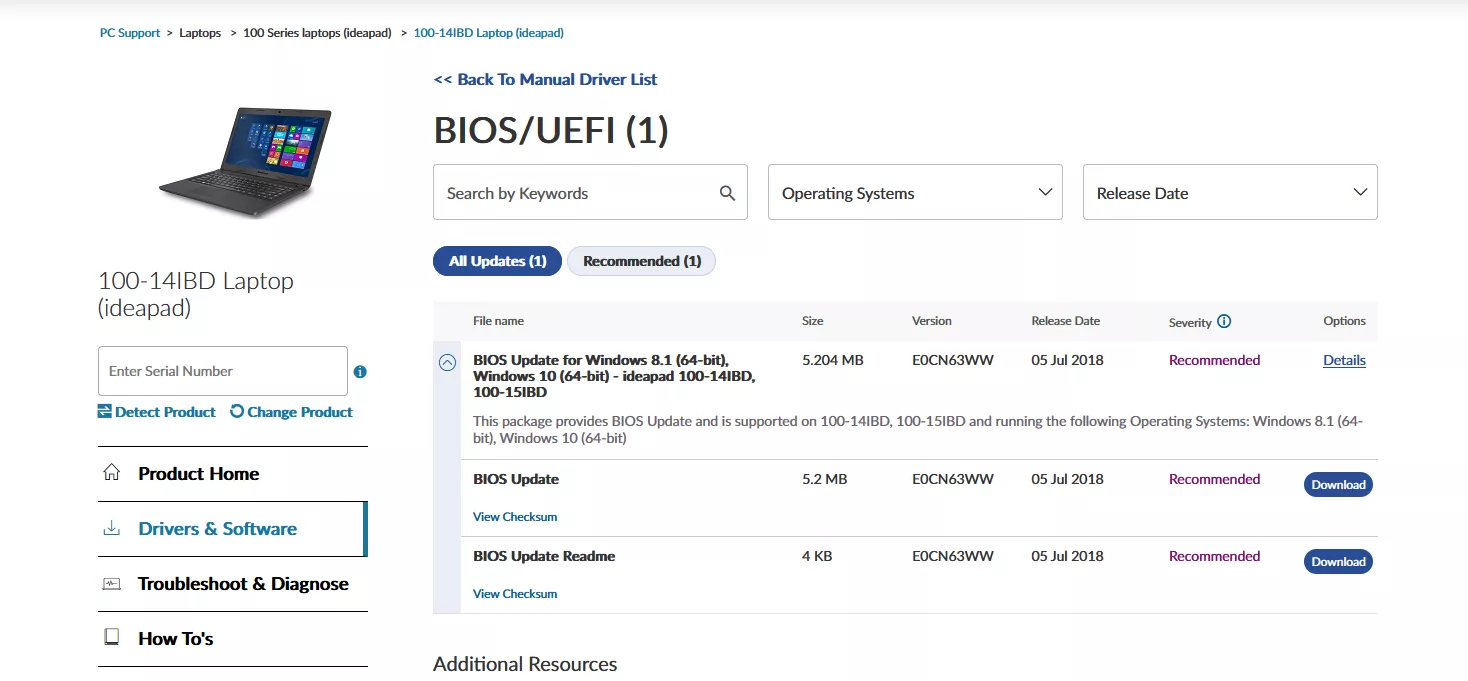Screen dimensions: 1468x681
Task: Open the Details link
Action: pyautogui.click(x=1344, y=361)
